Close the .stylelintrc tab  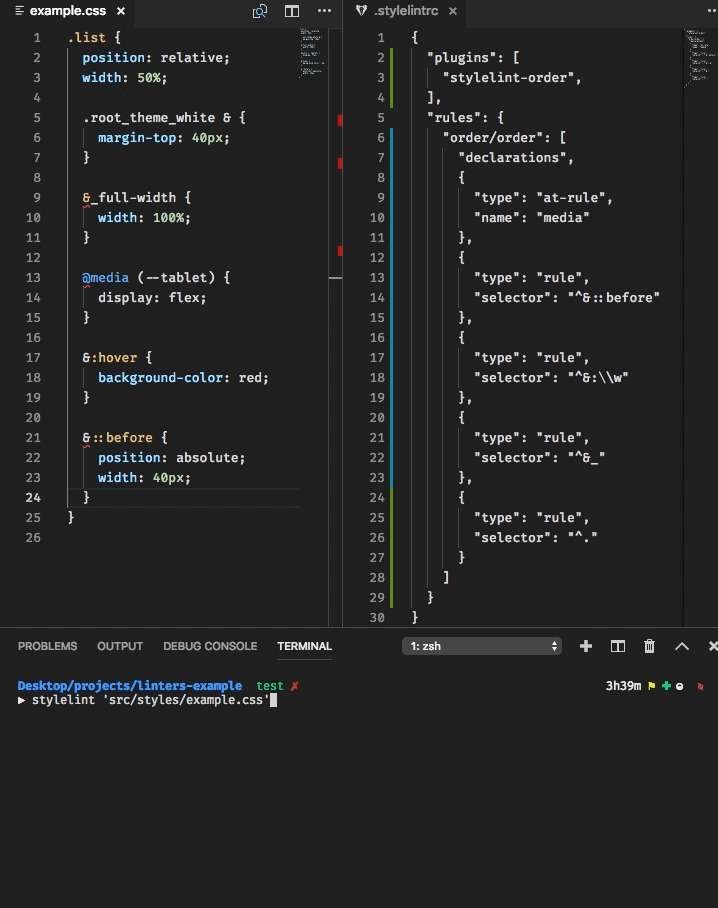pos(453,11)
